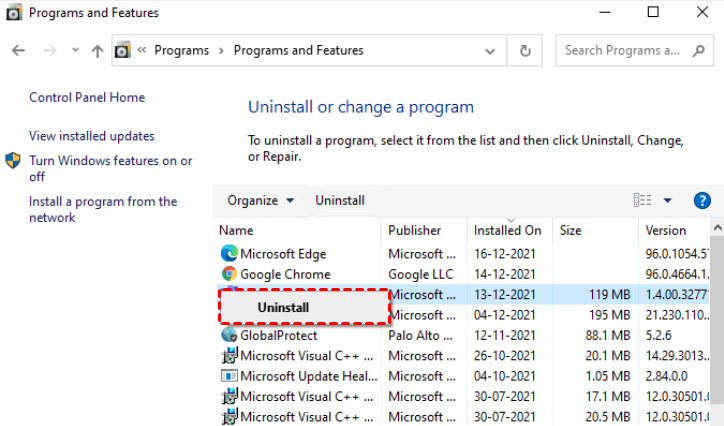Sort by the Publisher column header

415,230
